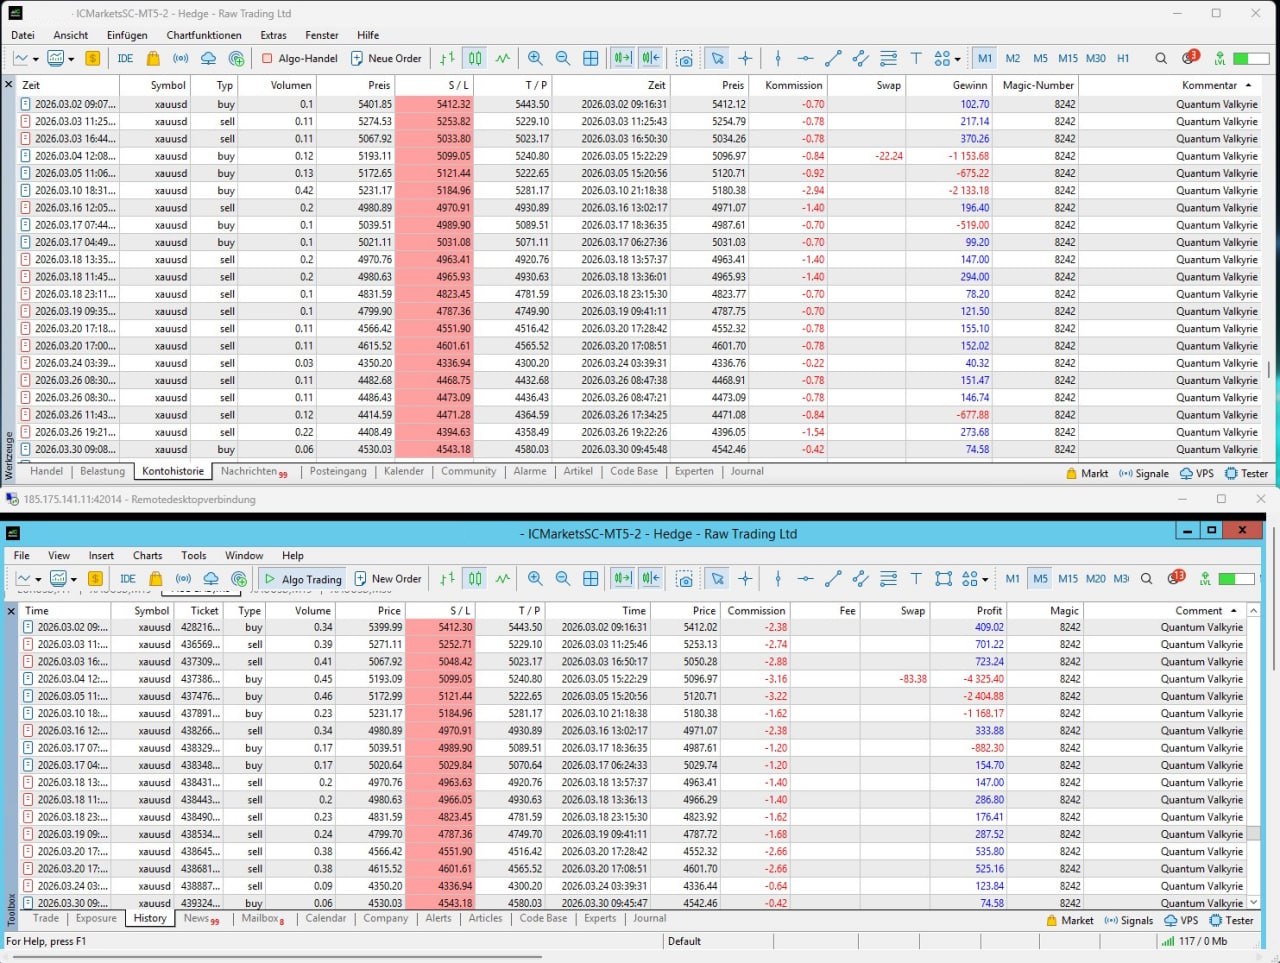1280x963 pixels.
Task: Select the trendline tool in the German window
Action: pyautogui.click(x=833, y=58)
